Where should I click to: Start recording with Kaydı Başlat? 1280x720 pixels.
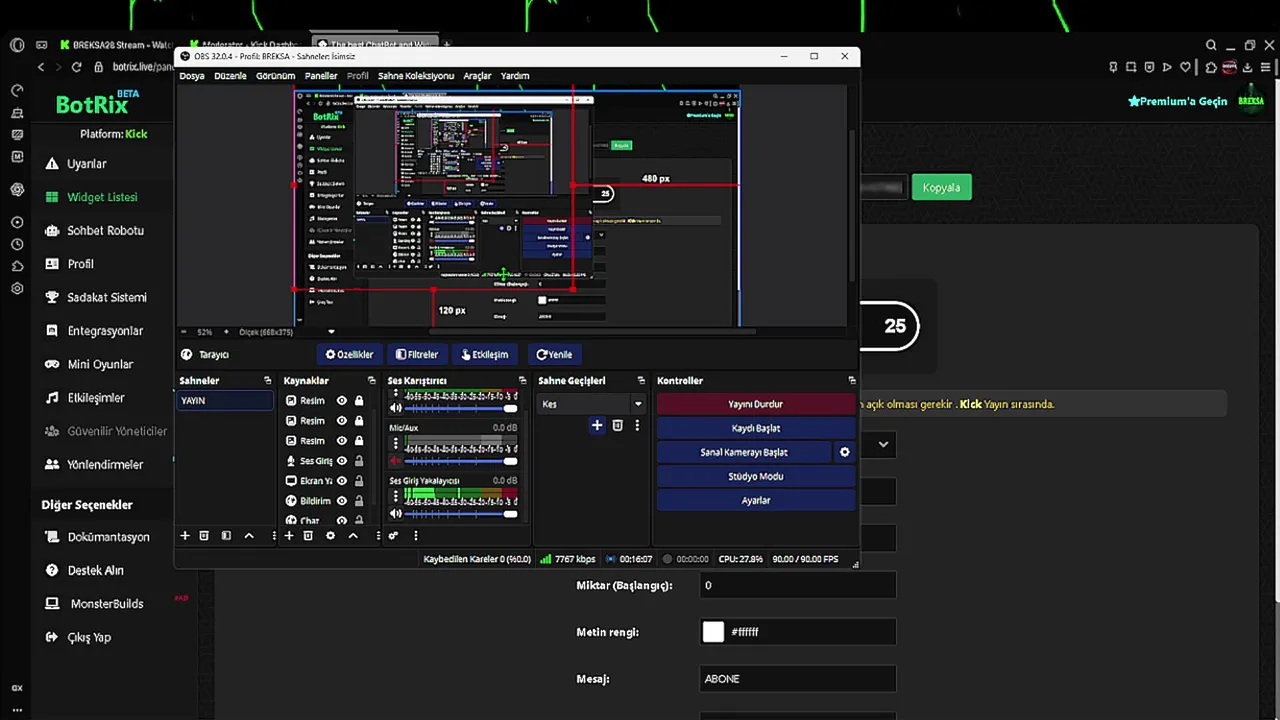(x=755, y=428)
